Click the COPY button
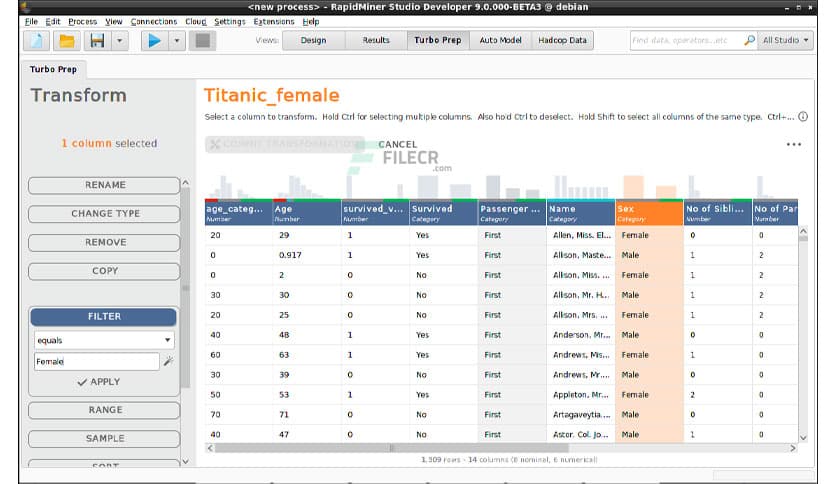 [104, 271]
